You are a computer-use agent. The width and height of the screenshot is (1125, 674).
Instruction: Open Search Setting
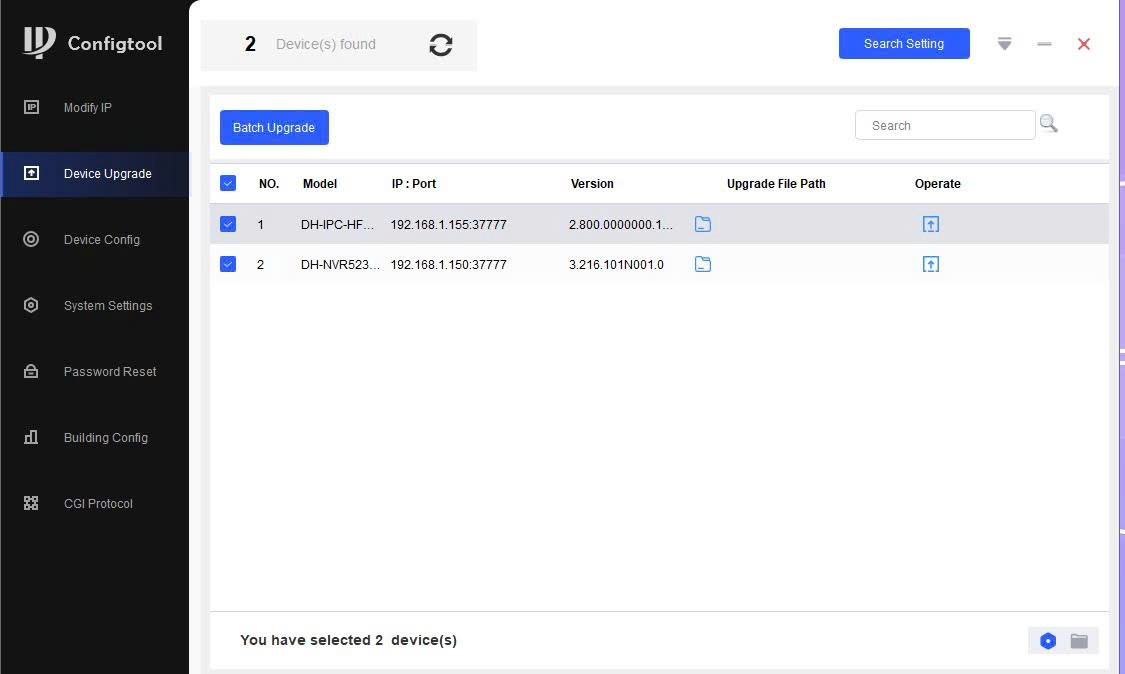point(904,43)
